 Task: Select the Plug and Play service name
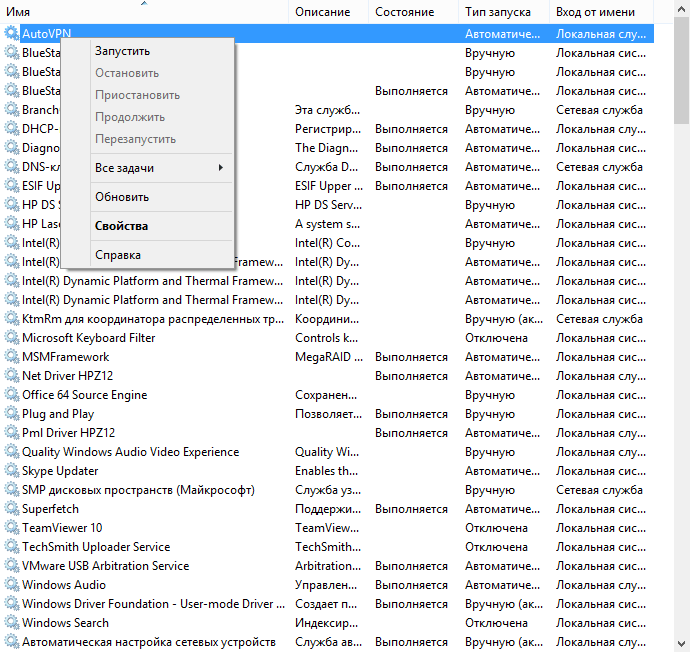click(58, 414)
